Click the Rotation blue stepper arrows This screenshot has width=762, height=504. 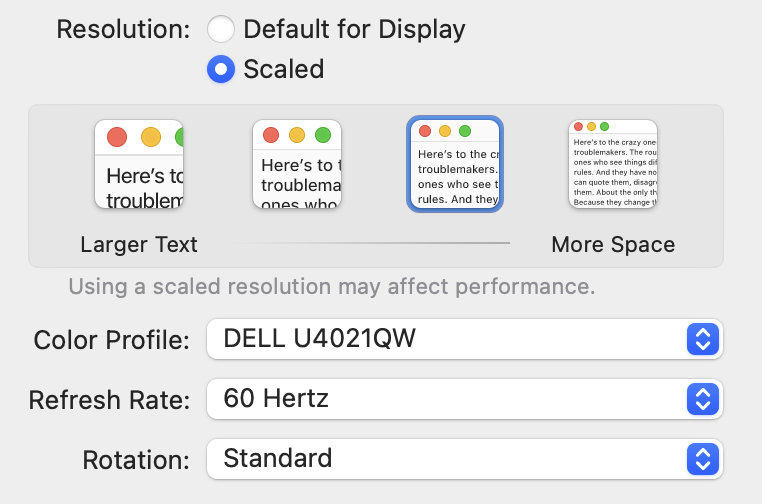[x=703, y=459]
